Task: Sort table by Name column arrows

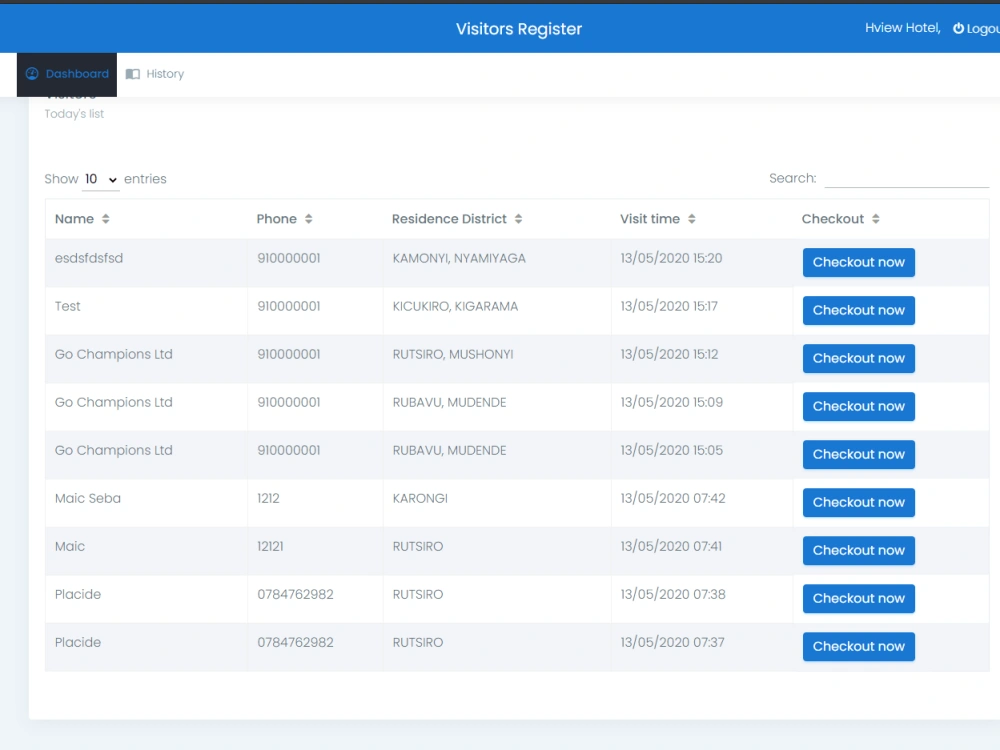Action: point(106,219)
